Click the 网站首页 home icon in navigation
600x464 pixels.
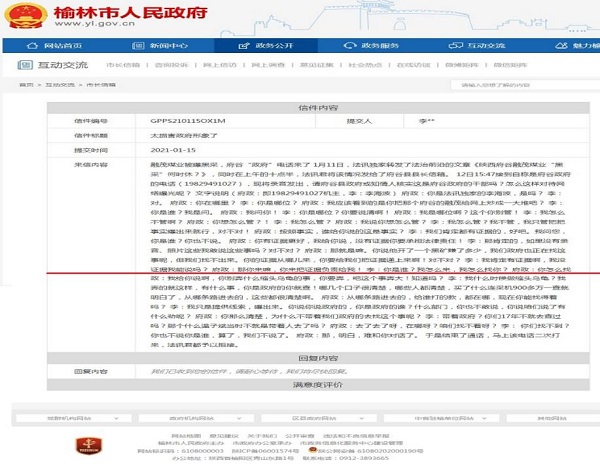click(53, 45)
